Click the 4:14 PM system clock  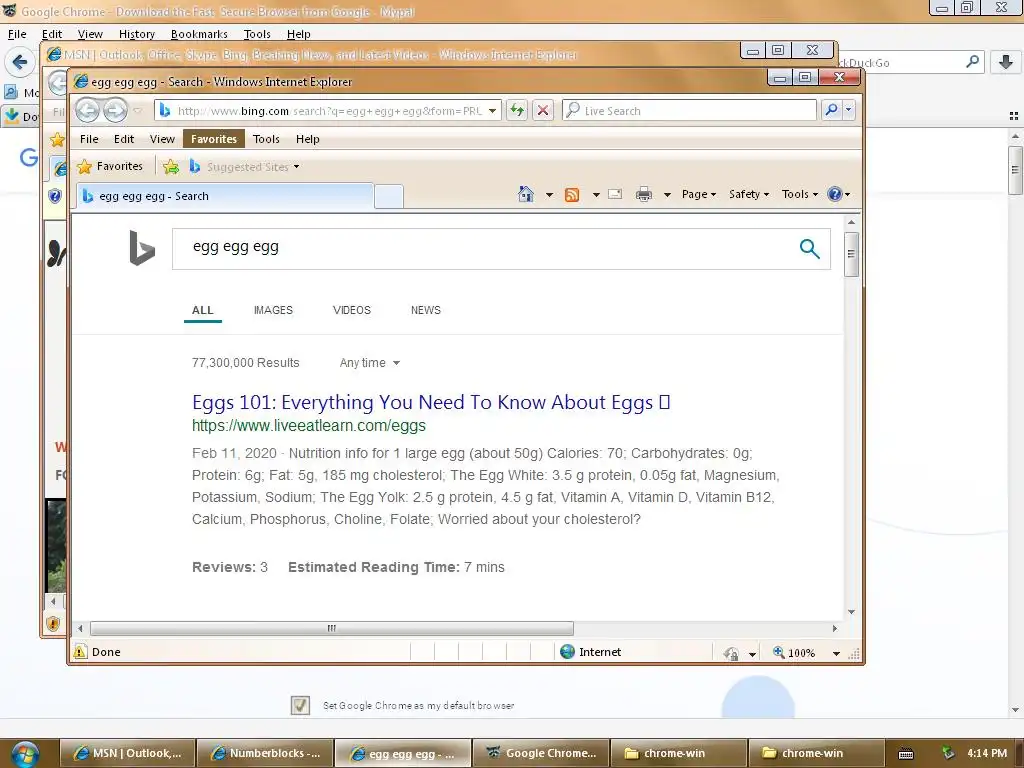click(987, 753)
